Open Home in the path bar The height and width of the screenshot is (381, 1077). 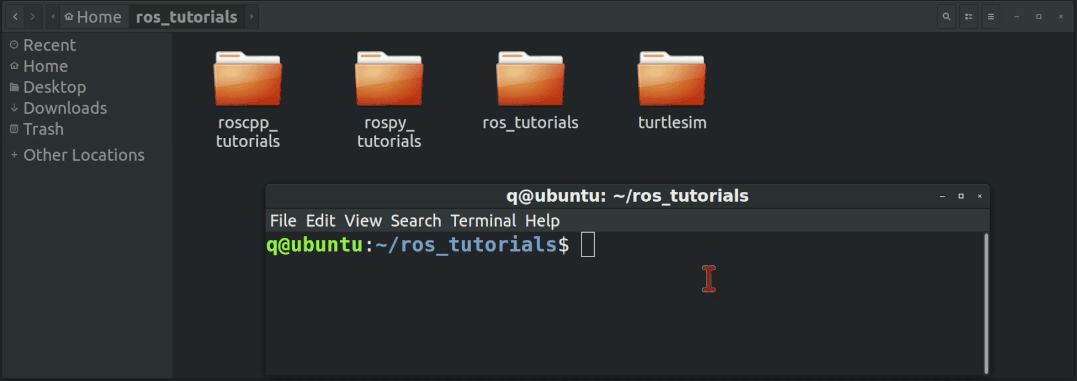click(x=93, y=16)
